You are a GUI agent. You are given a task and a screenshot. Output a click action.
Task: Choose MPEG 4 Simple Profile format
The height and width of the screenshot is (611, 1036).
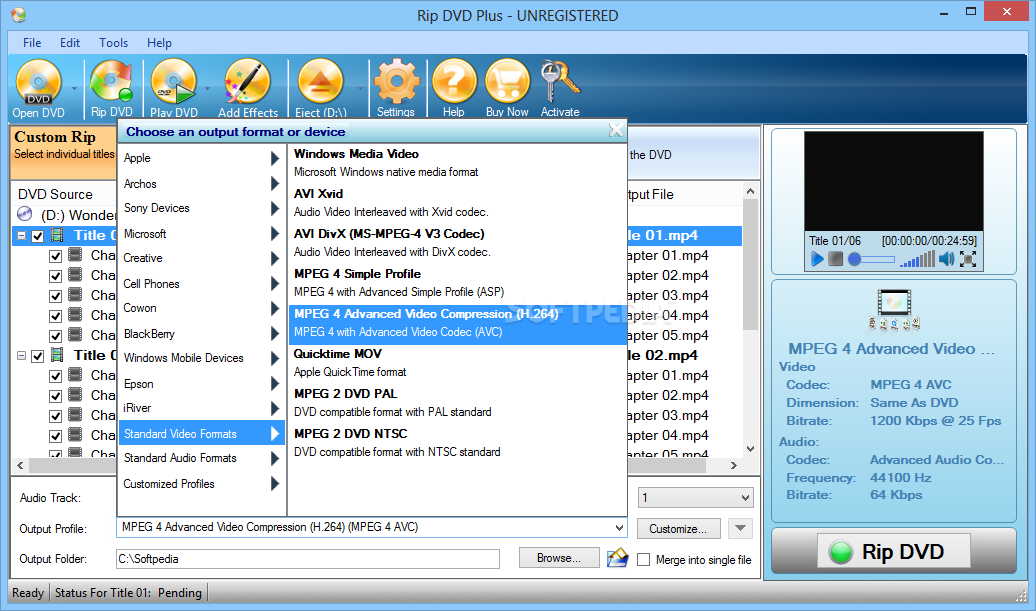pyautogui.click(x=457, y=283)
